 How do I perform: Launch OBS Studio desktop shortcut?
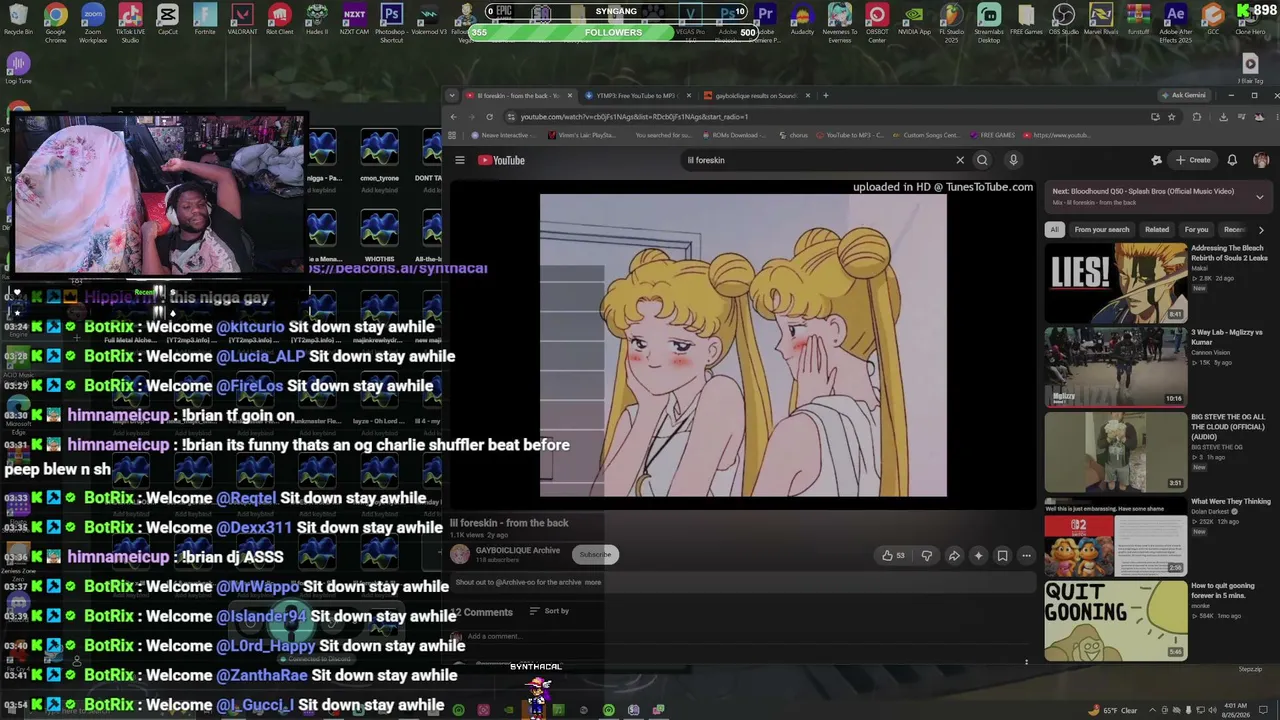pyautogui.click(x=1064, y=19)
